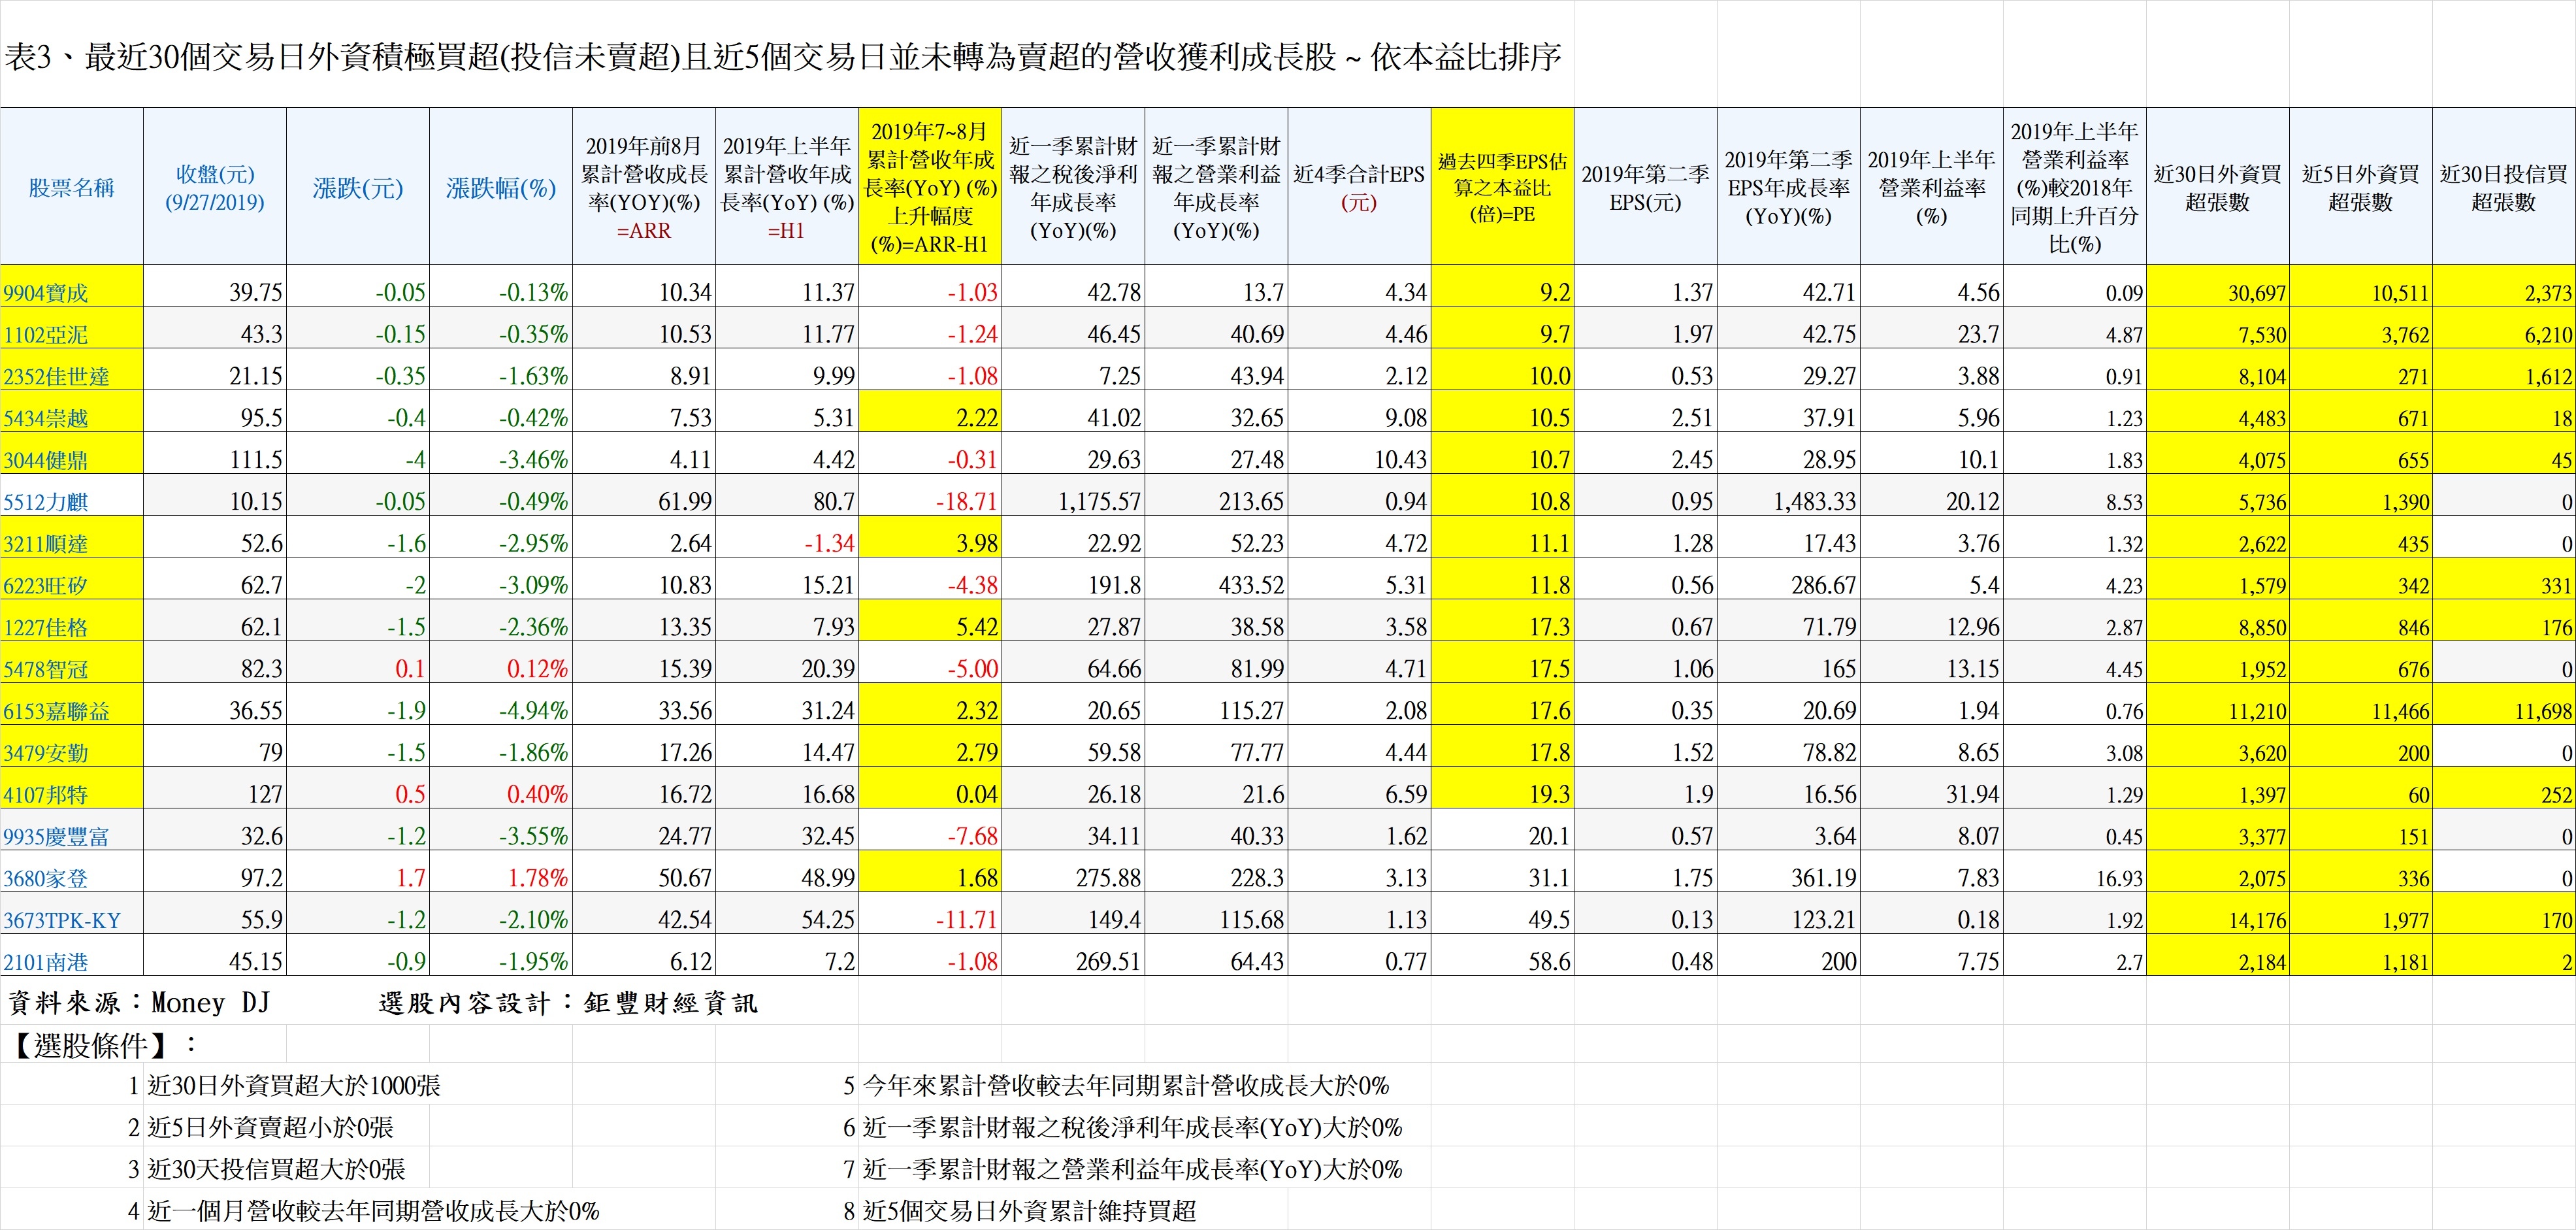Click condition 2 近5日外資賣超小於0張
This screenshot has height=1230, width=2576.
(x=271, y=1128)
